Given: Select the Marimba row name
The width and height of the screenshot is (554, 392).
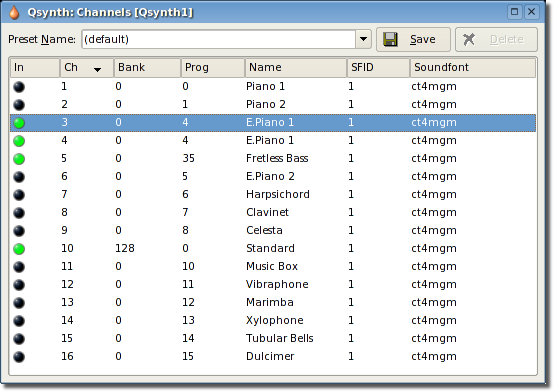Looking at the screenshot, I should click(270, 303).
